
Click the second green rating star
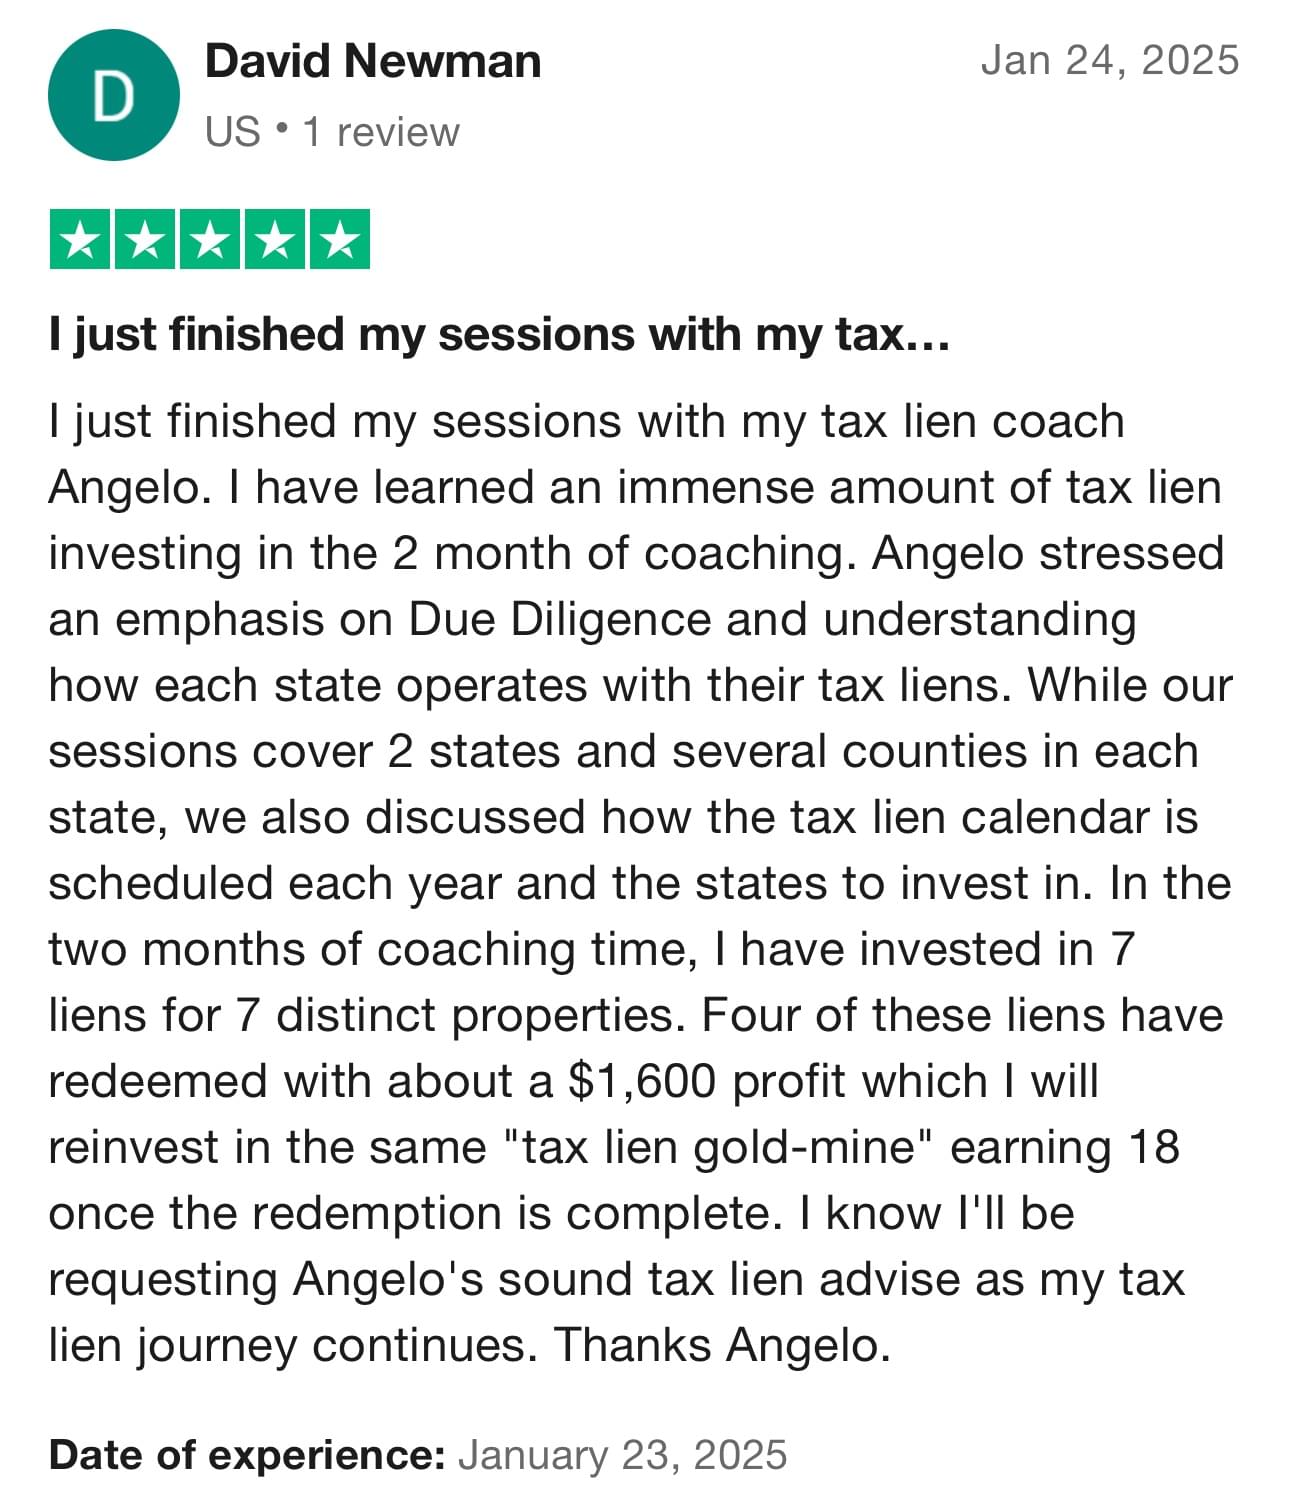[x=145, y=240]
